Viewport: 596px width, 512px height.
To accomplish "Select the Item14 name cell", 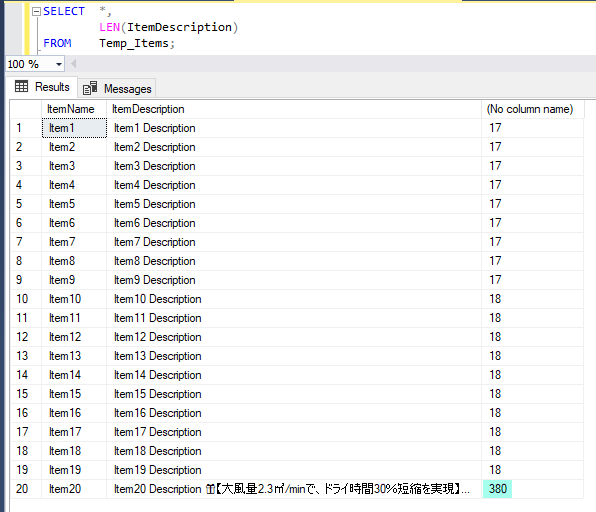I will pos(74,375).
